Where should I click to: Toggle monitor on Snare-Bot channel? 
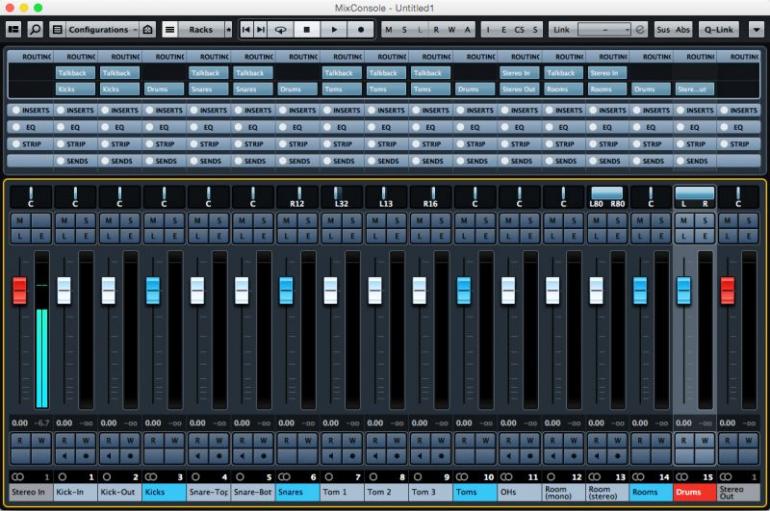point(242,456)
